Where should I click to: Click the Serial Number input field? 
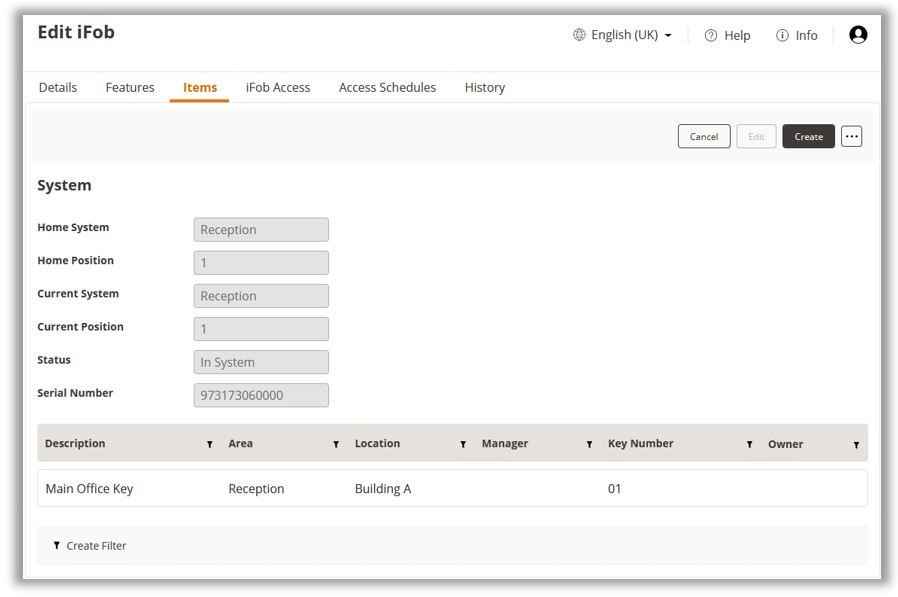click(261, 395)
